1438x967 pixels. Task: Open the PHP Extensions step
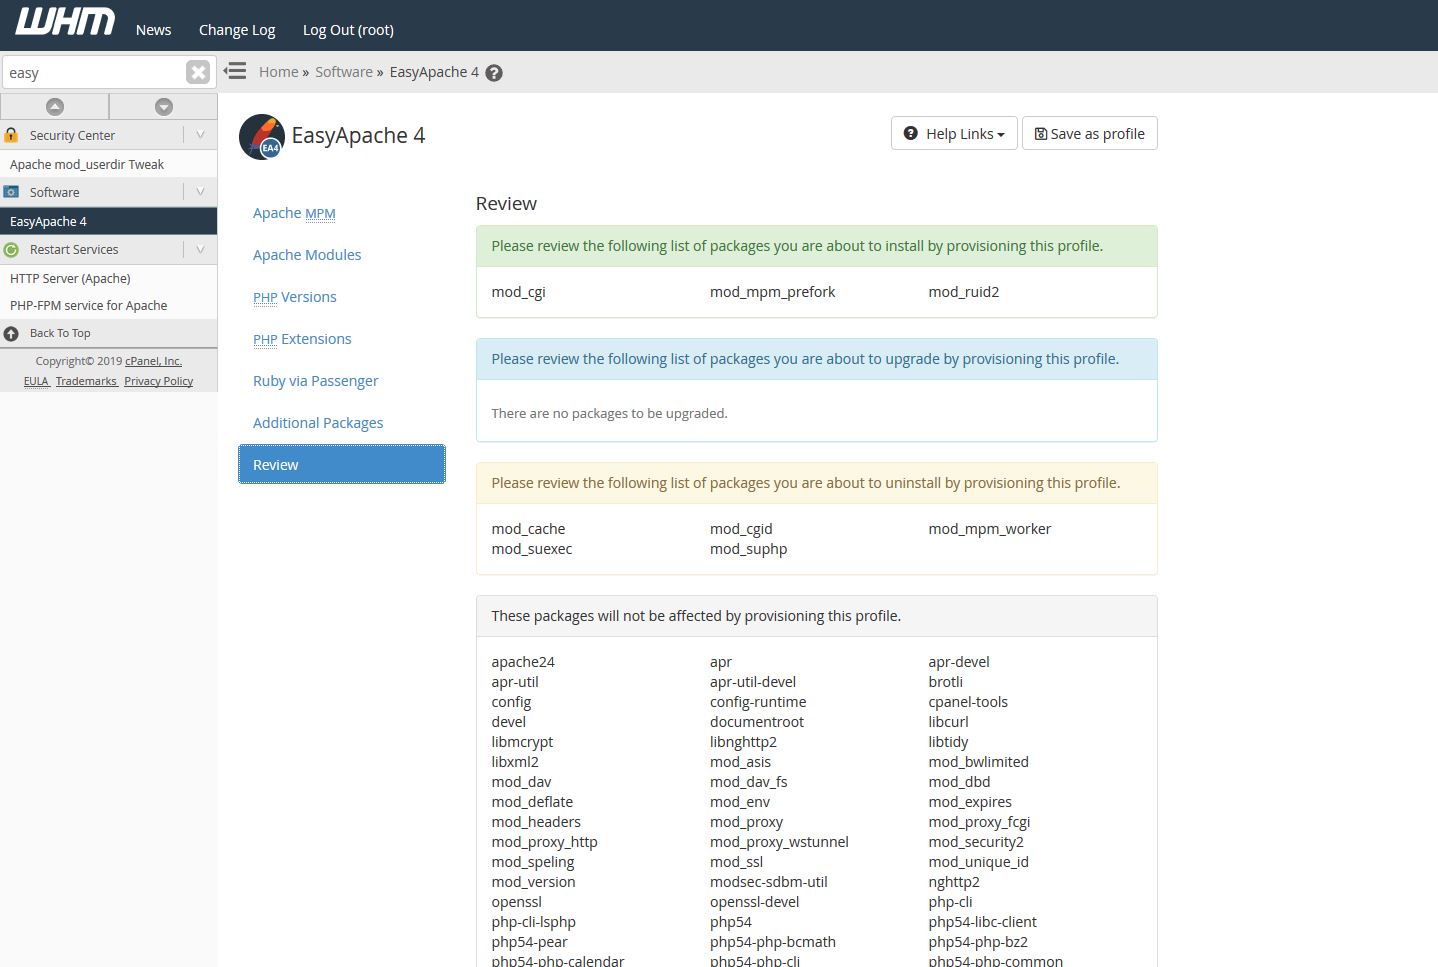click(x=302, y=339)
